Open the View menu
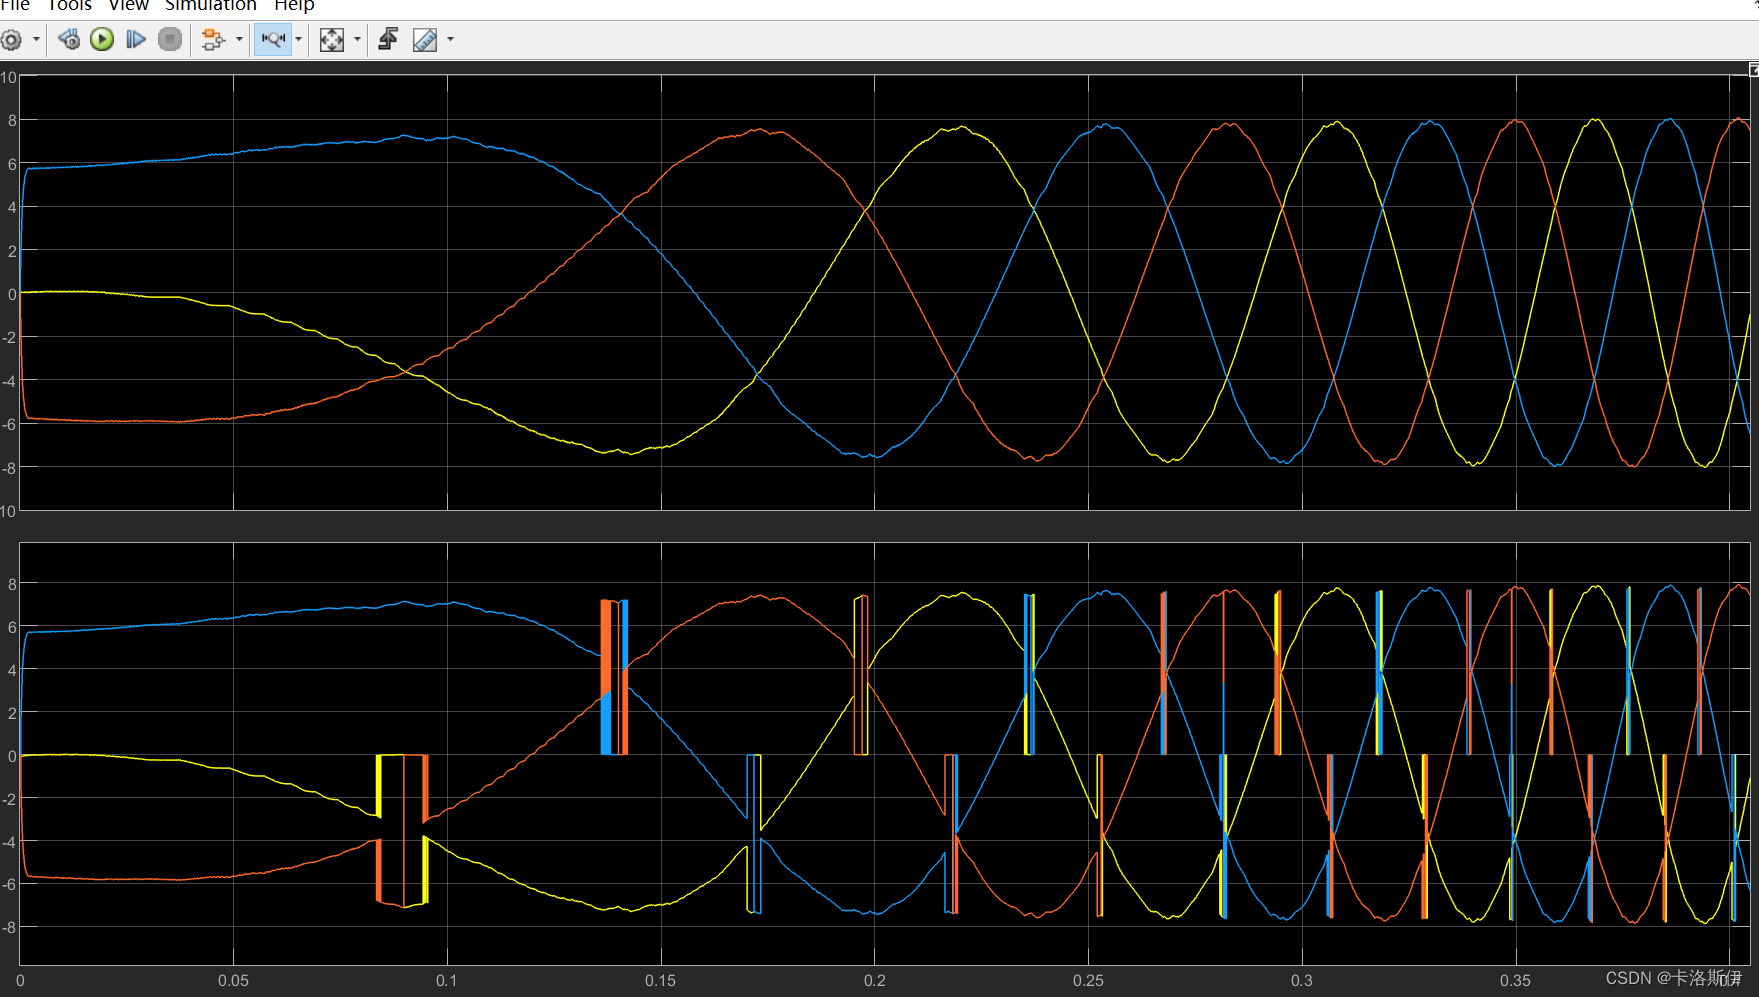This screenshot has height=997, width=1759. coord(128,5)
